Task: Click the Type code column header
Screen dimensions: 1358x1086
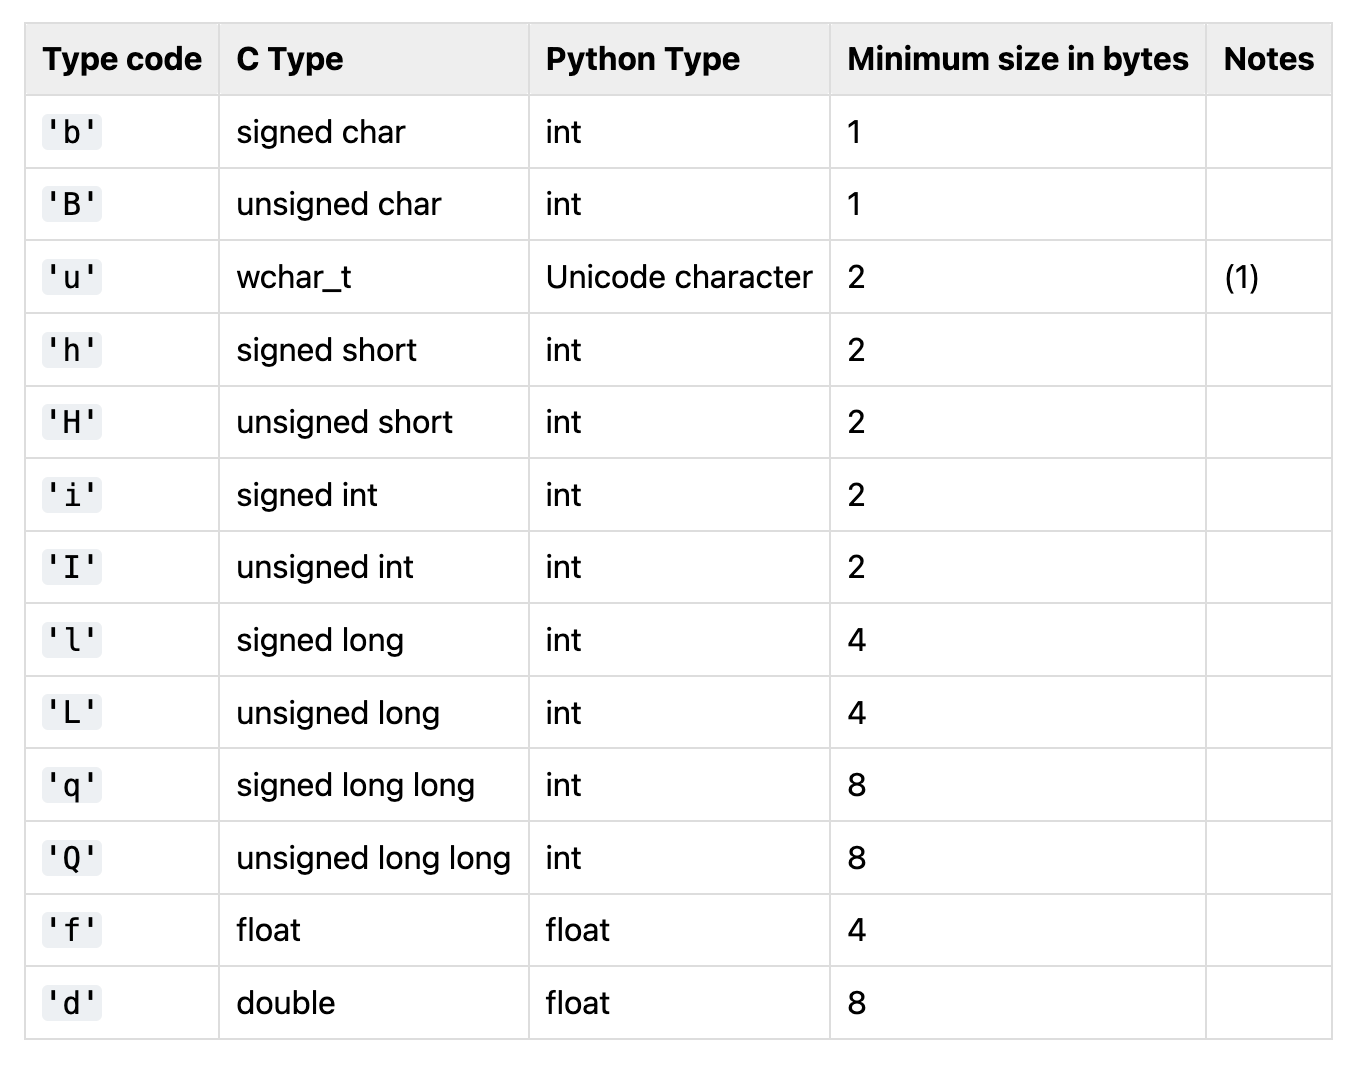Action: click(122, 59)
